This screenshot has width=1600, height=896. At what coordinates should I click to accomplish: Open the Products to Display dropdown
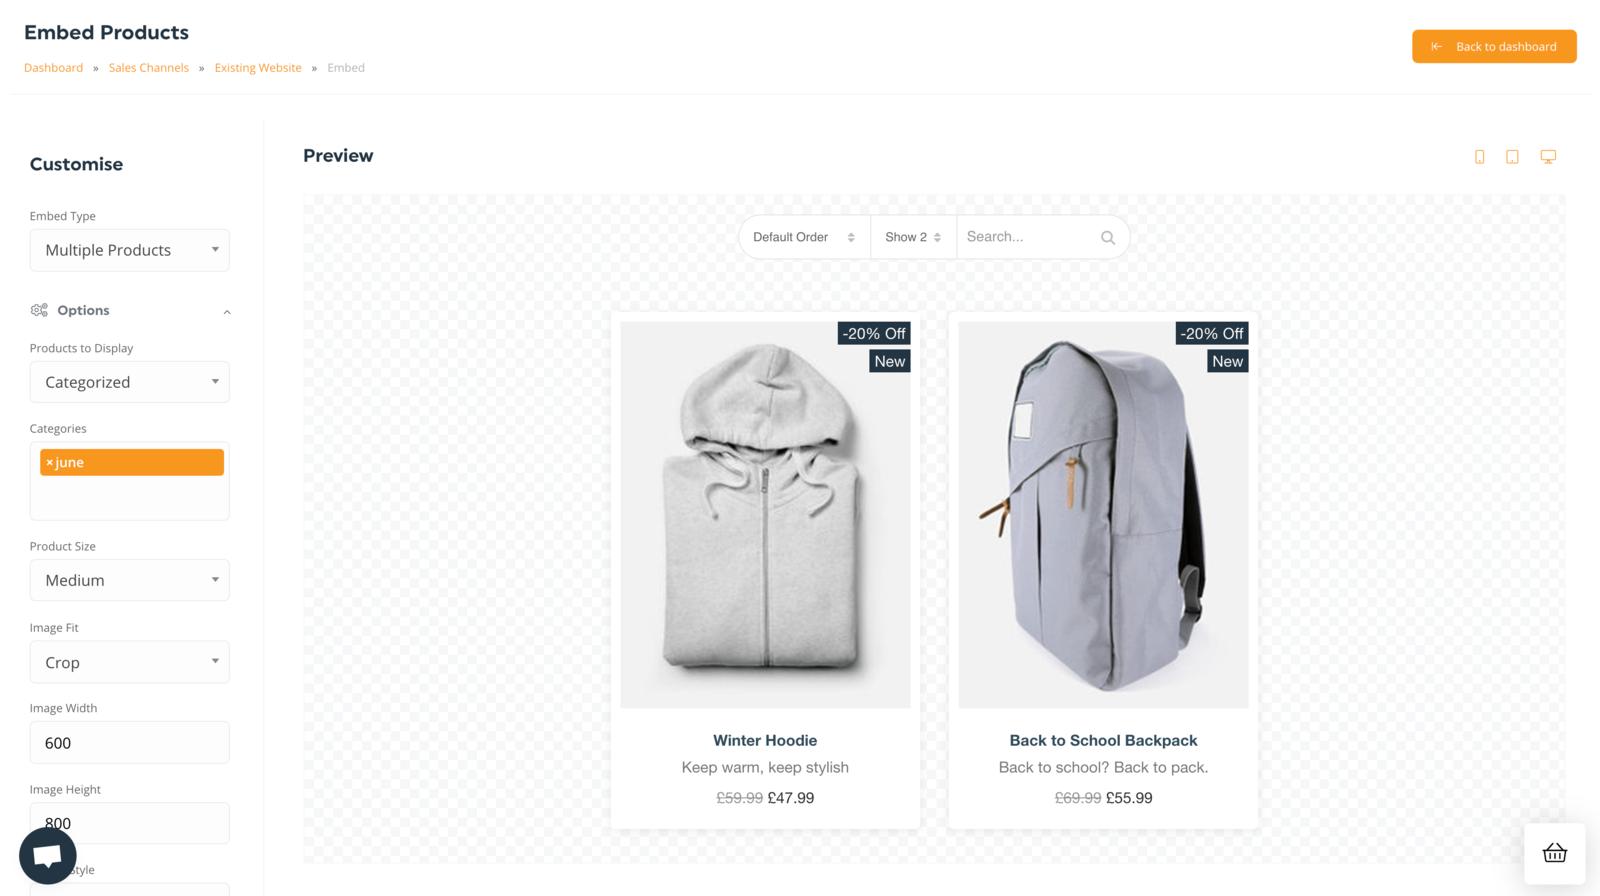(x=130, y=382)
